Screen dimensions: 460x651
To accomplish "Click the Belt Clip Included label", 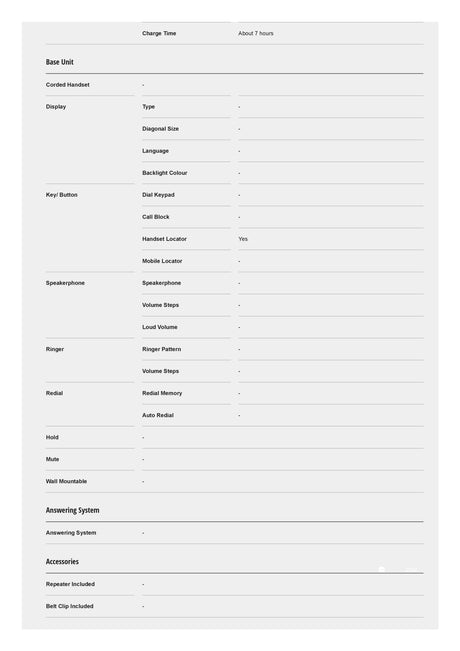I will (69, 606).
